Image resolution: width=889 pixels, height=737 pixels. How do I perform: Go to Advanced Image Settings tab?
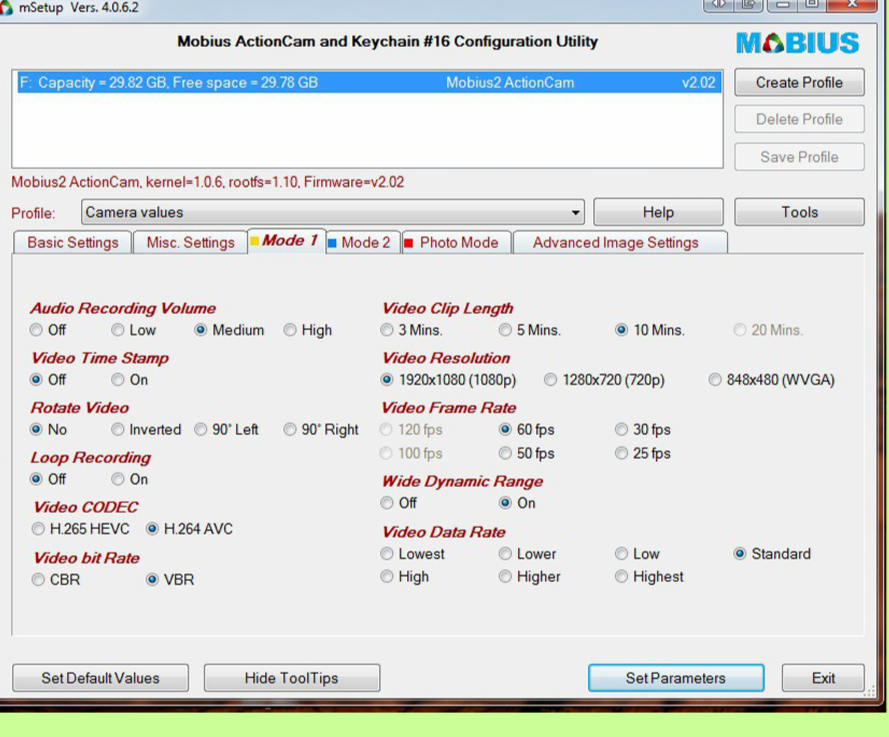[615, 242]
